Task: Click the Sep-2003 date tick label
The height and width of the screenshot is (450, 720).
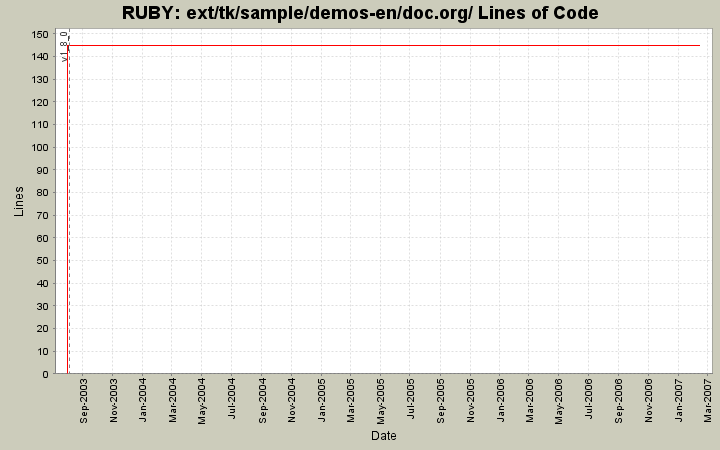Action: pos(83,401)
